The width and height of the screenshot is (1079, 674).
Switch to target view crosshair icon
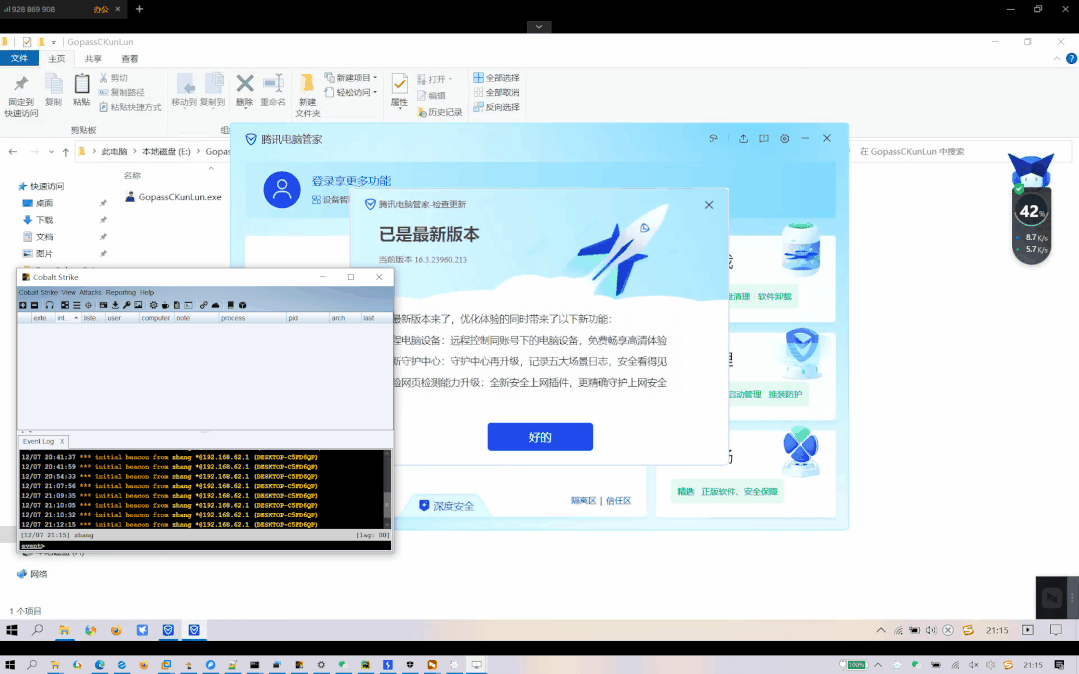click(88, 305)
